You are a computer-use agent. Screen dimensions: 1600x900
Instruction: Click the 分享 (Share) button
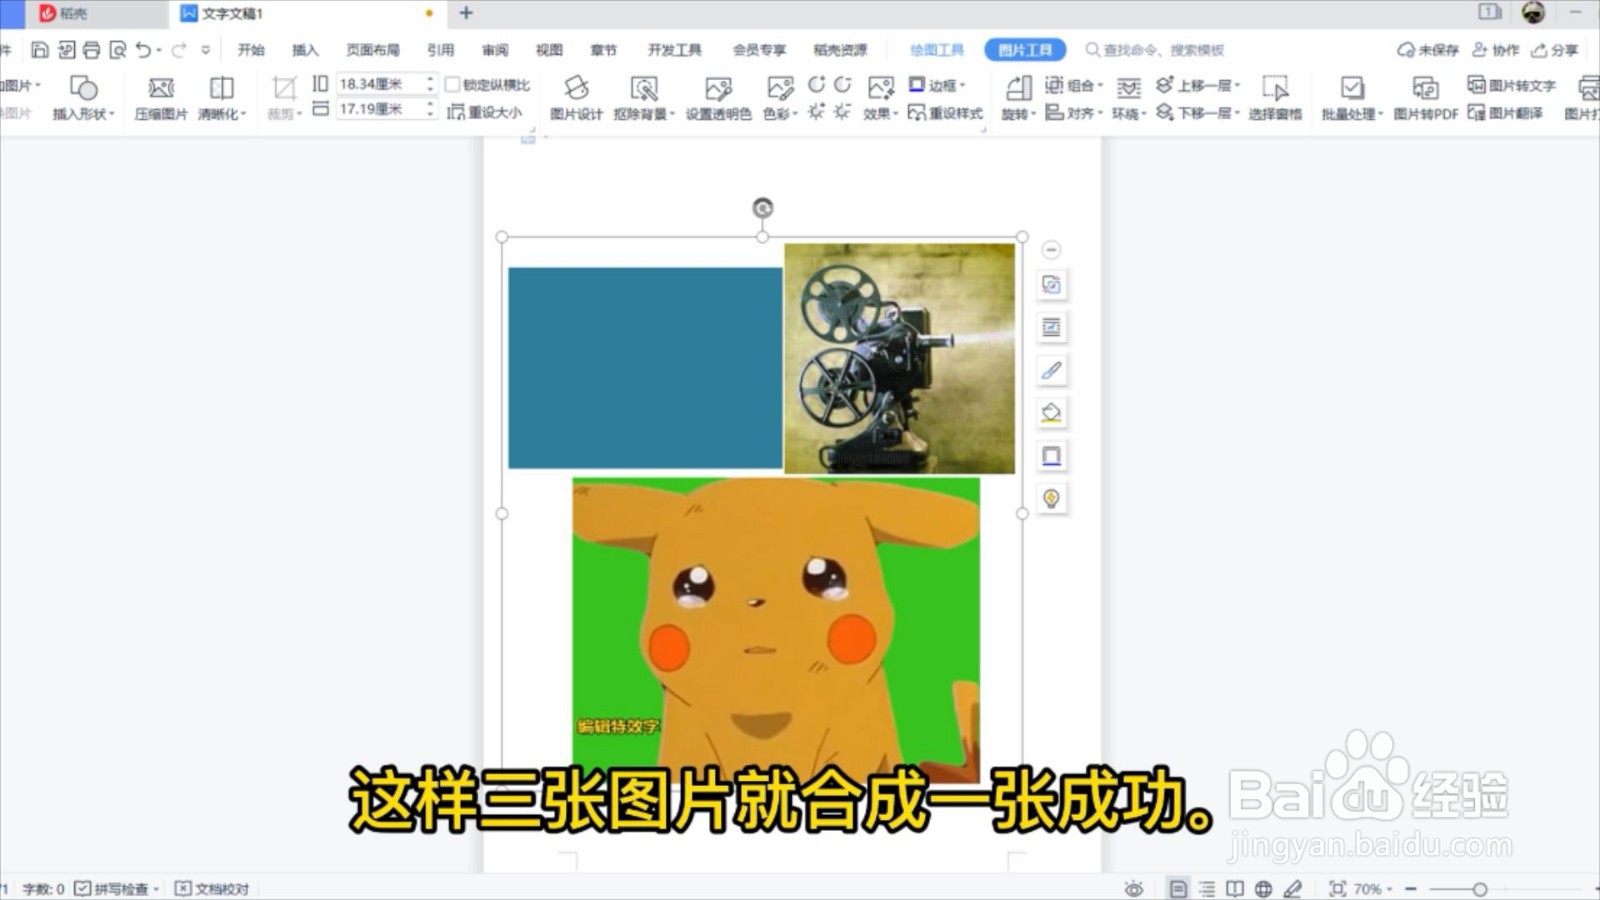click(1555, 50)
